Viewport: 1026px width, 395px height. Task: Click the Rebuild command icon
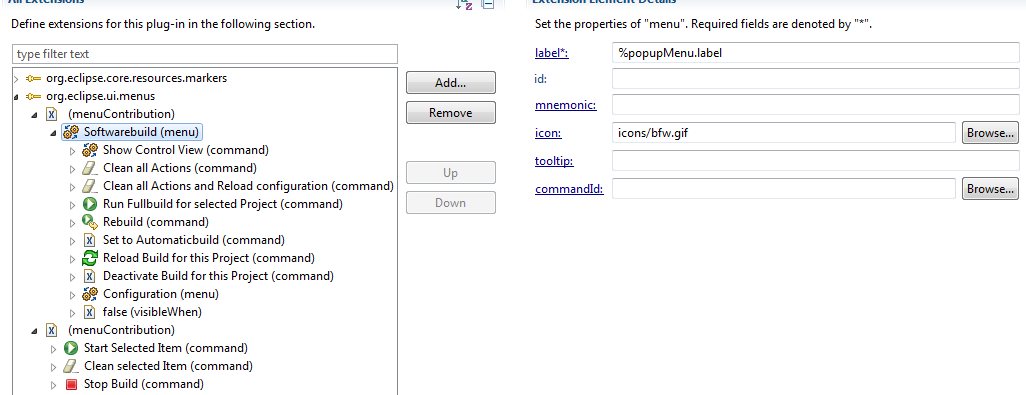(x=90, y=222)
